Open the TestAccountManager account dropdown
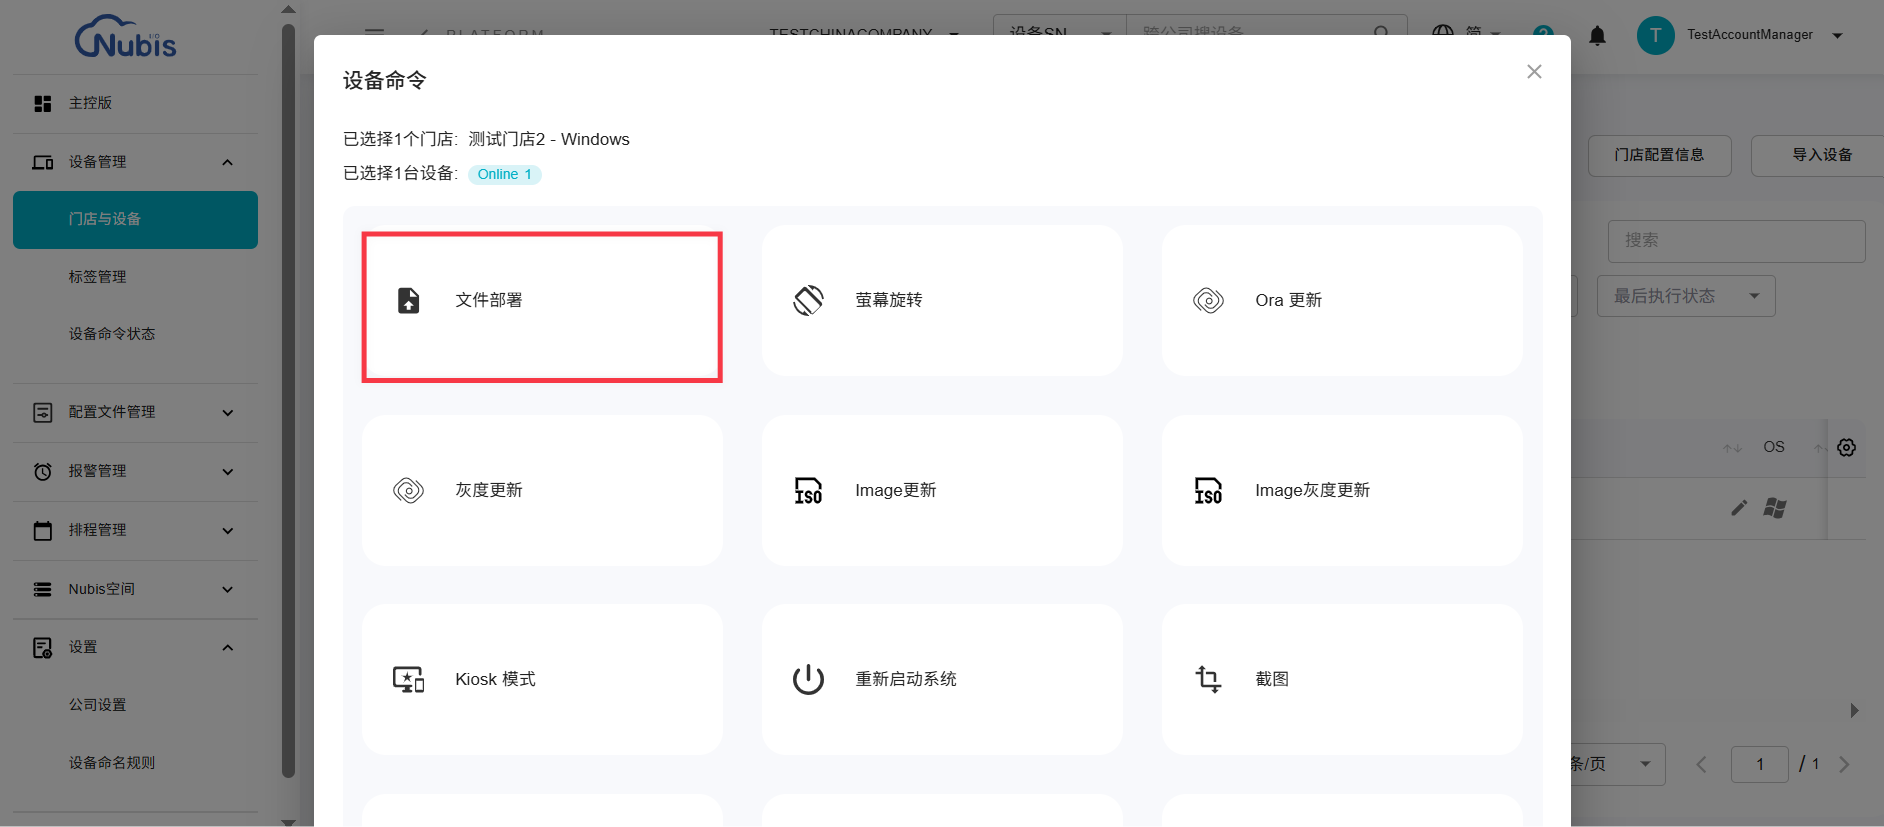The width and height of the screenshot is (1884, 827). coord(1765,35)
